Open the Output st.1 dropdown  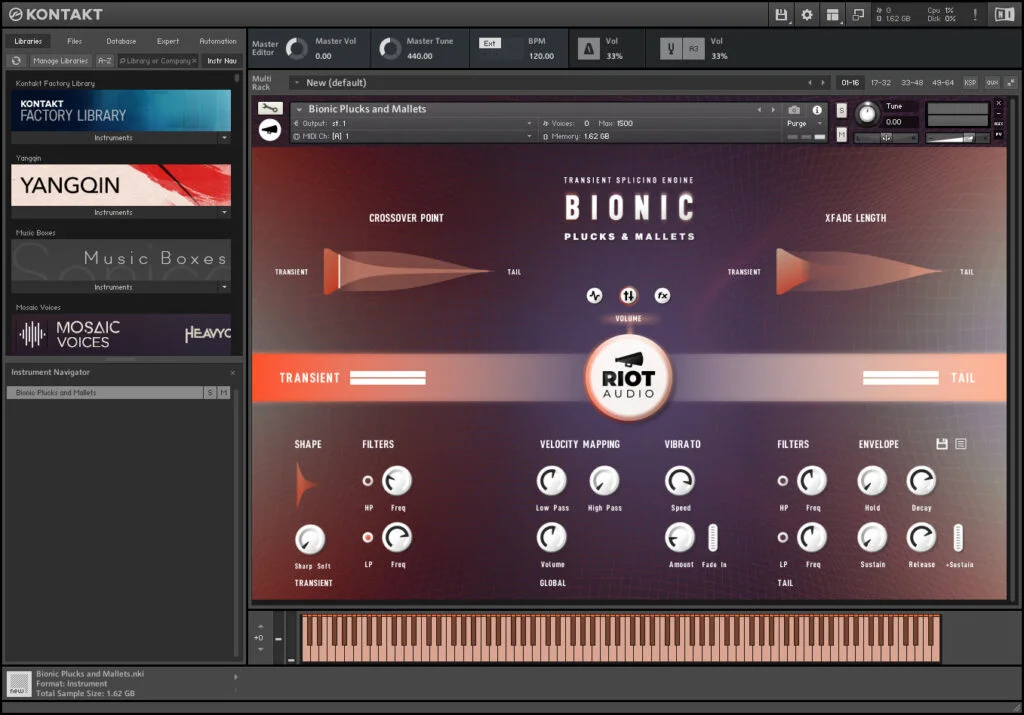point(412,123)
